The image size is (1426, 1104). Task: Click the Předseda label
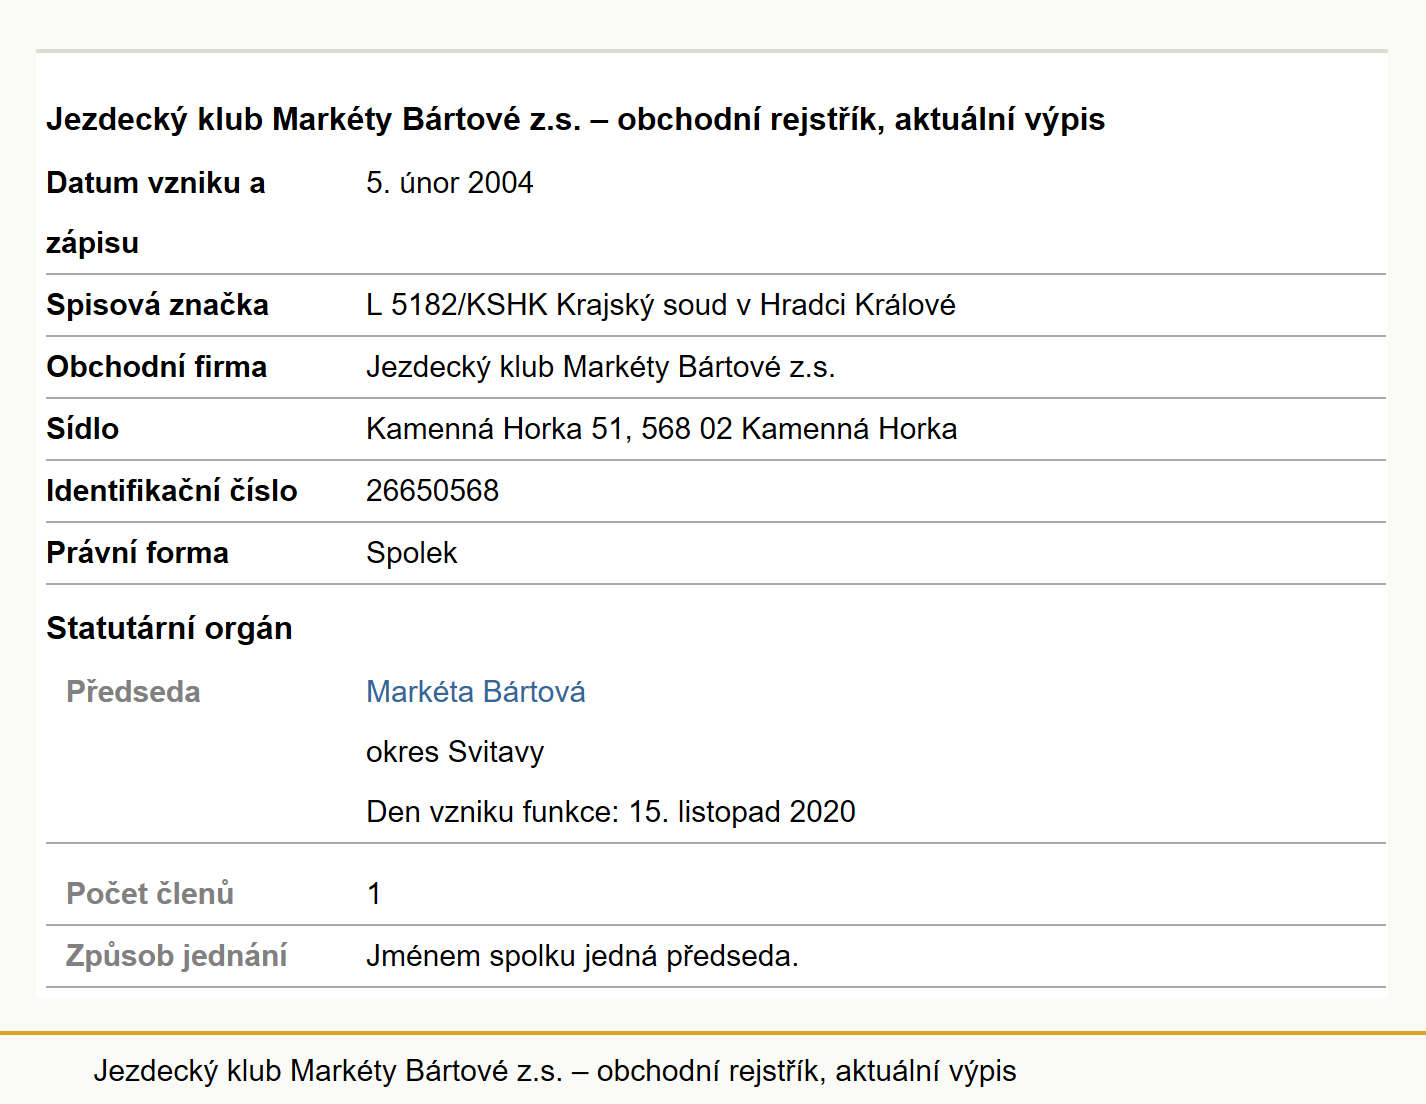133,692
